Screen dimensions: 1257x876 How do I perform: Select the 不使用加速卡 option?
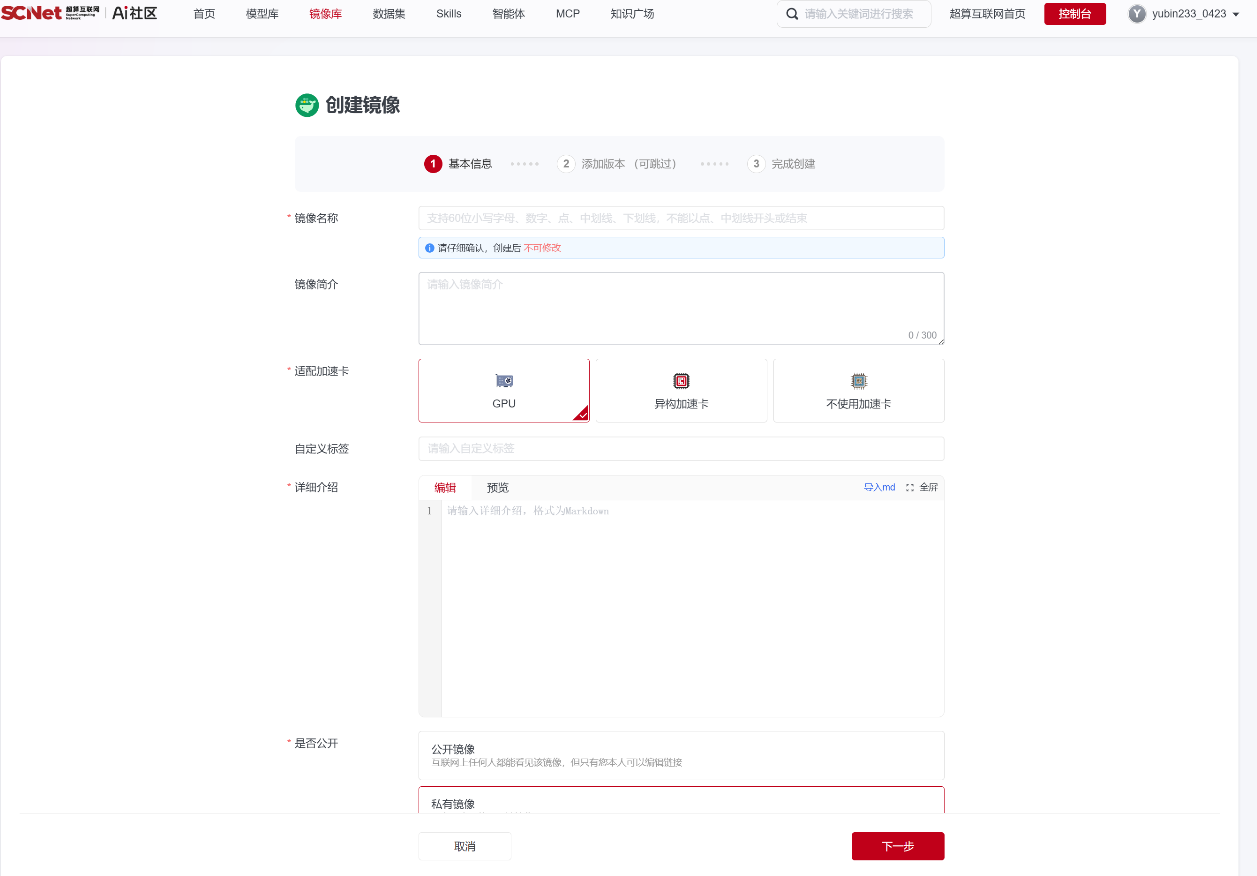tap(859, 391)
